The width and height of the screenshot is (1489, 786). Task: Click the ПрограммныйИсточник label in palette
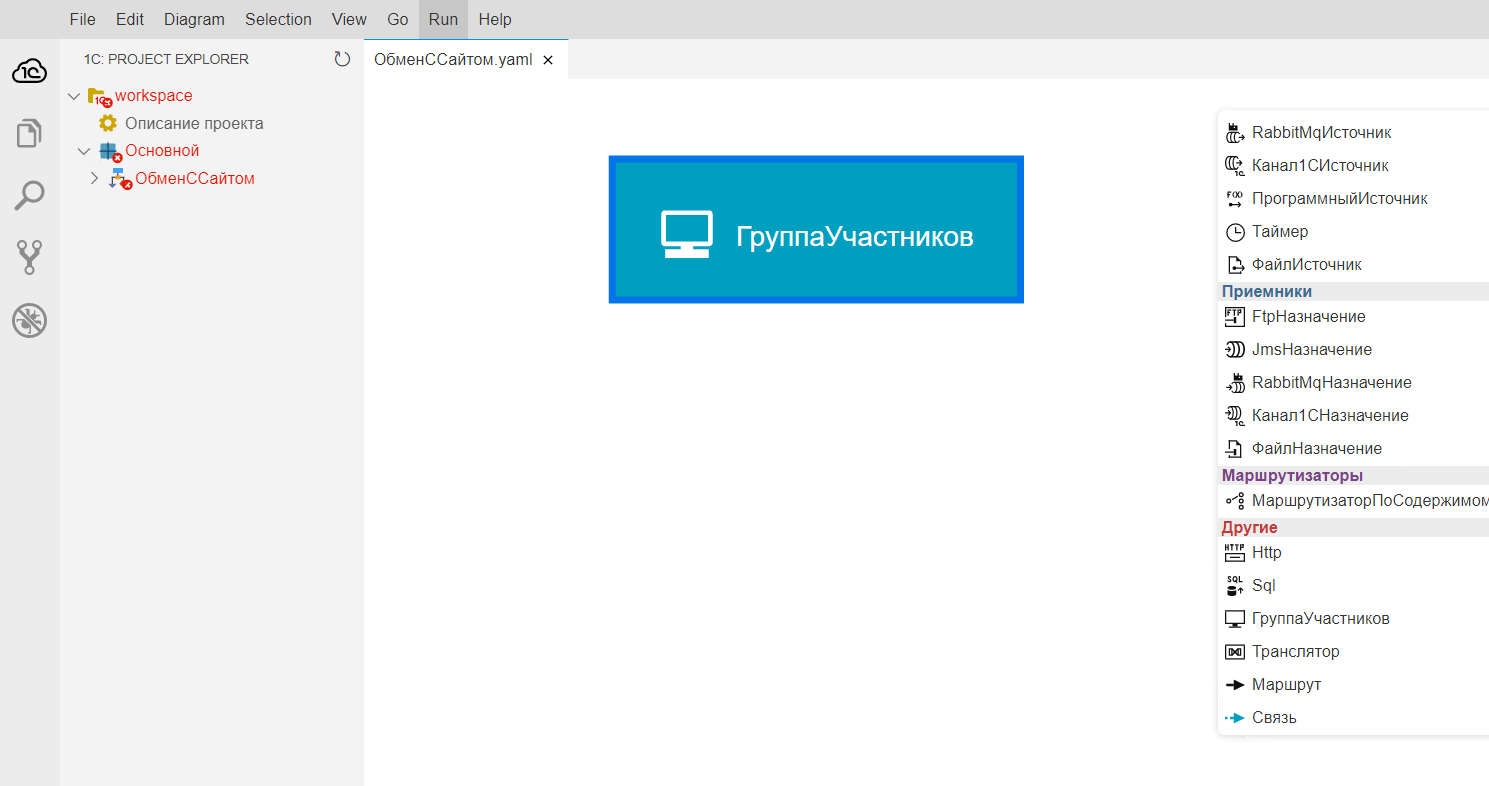pyautogui.click(x=1340, y=198)
